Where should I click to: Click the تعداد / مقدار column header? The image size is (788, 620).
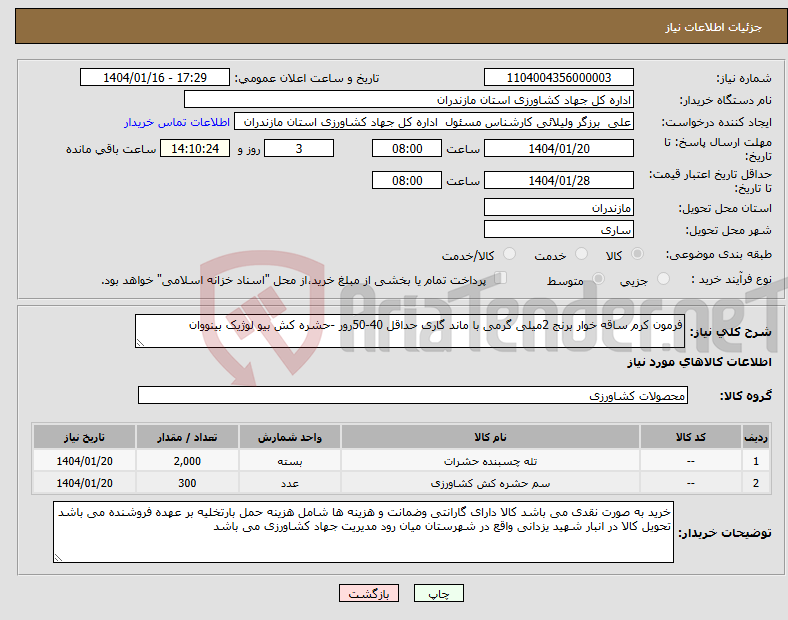click(x=187, y=437)
